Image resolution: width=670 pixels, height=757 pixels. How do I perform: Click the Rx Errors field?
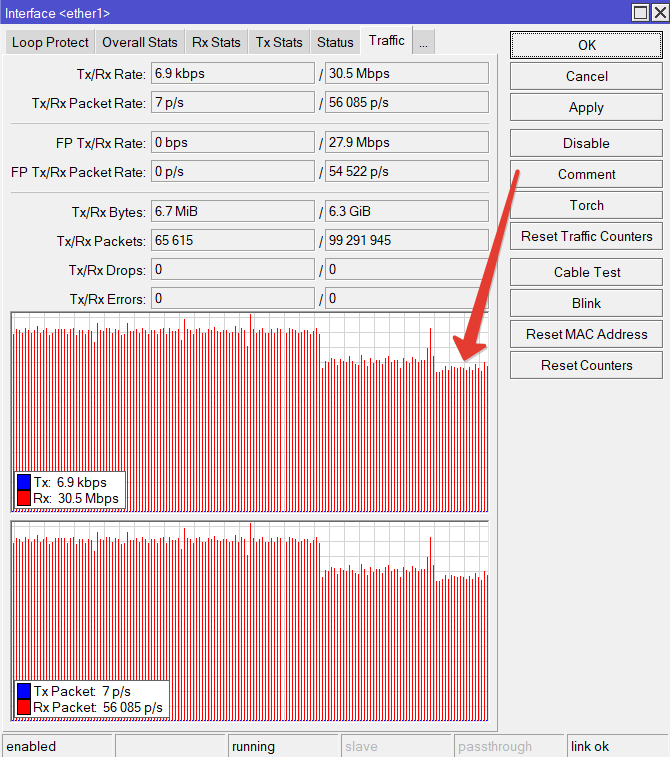point(406,298)
